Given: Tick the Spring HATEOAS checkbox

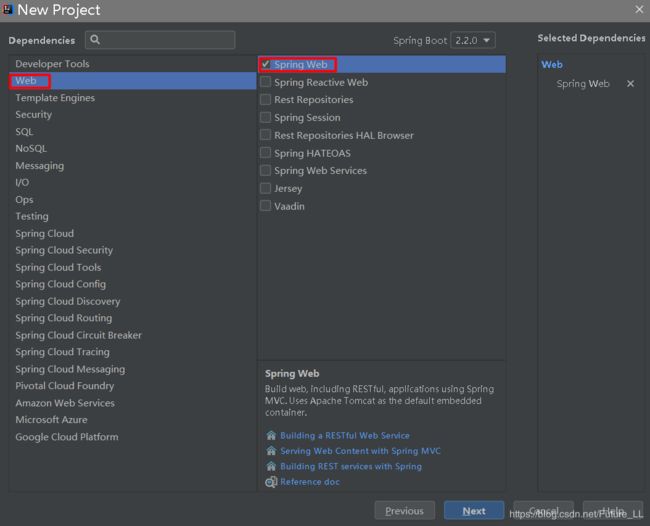Looking at the screenshot, I should tap(265, 153).
